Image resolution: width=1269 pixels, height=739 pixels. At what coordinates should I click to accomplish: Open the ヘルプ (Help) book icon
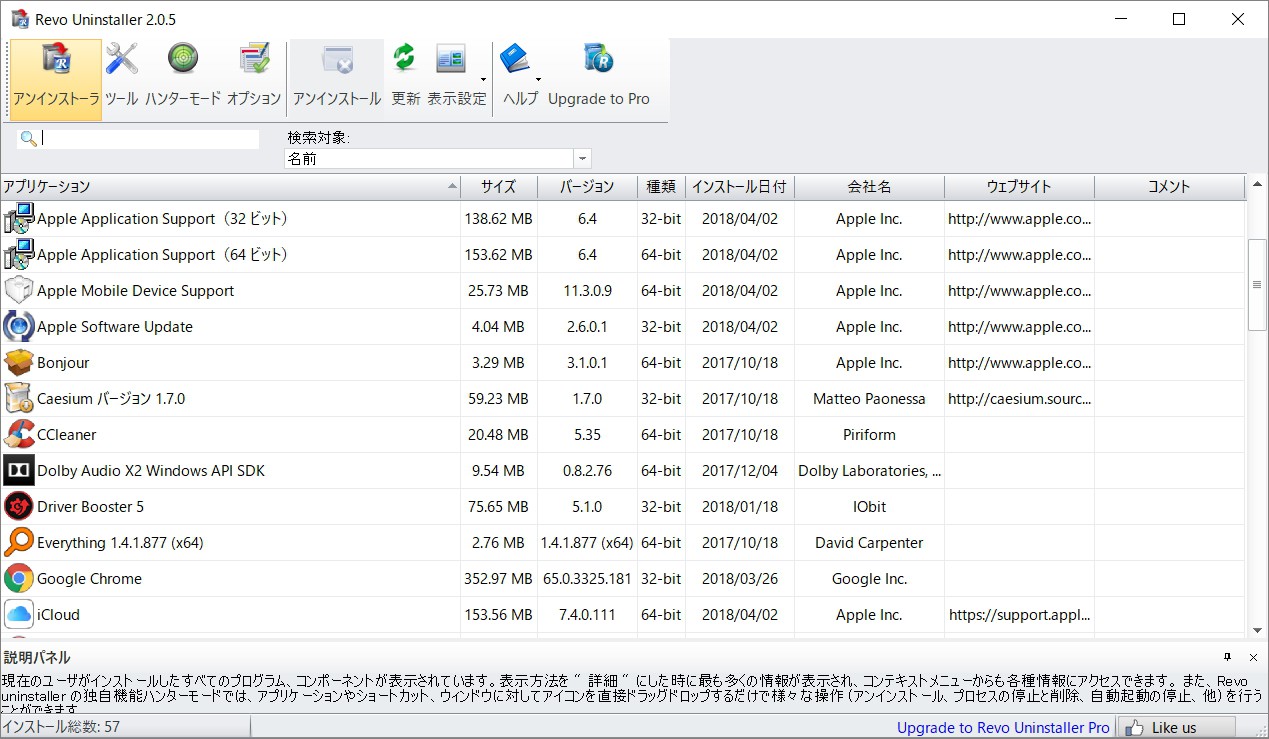click(515, 59)
